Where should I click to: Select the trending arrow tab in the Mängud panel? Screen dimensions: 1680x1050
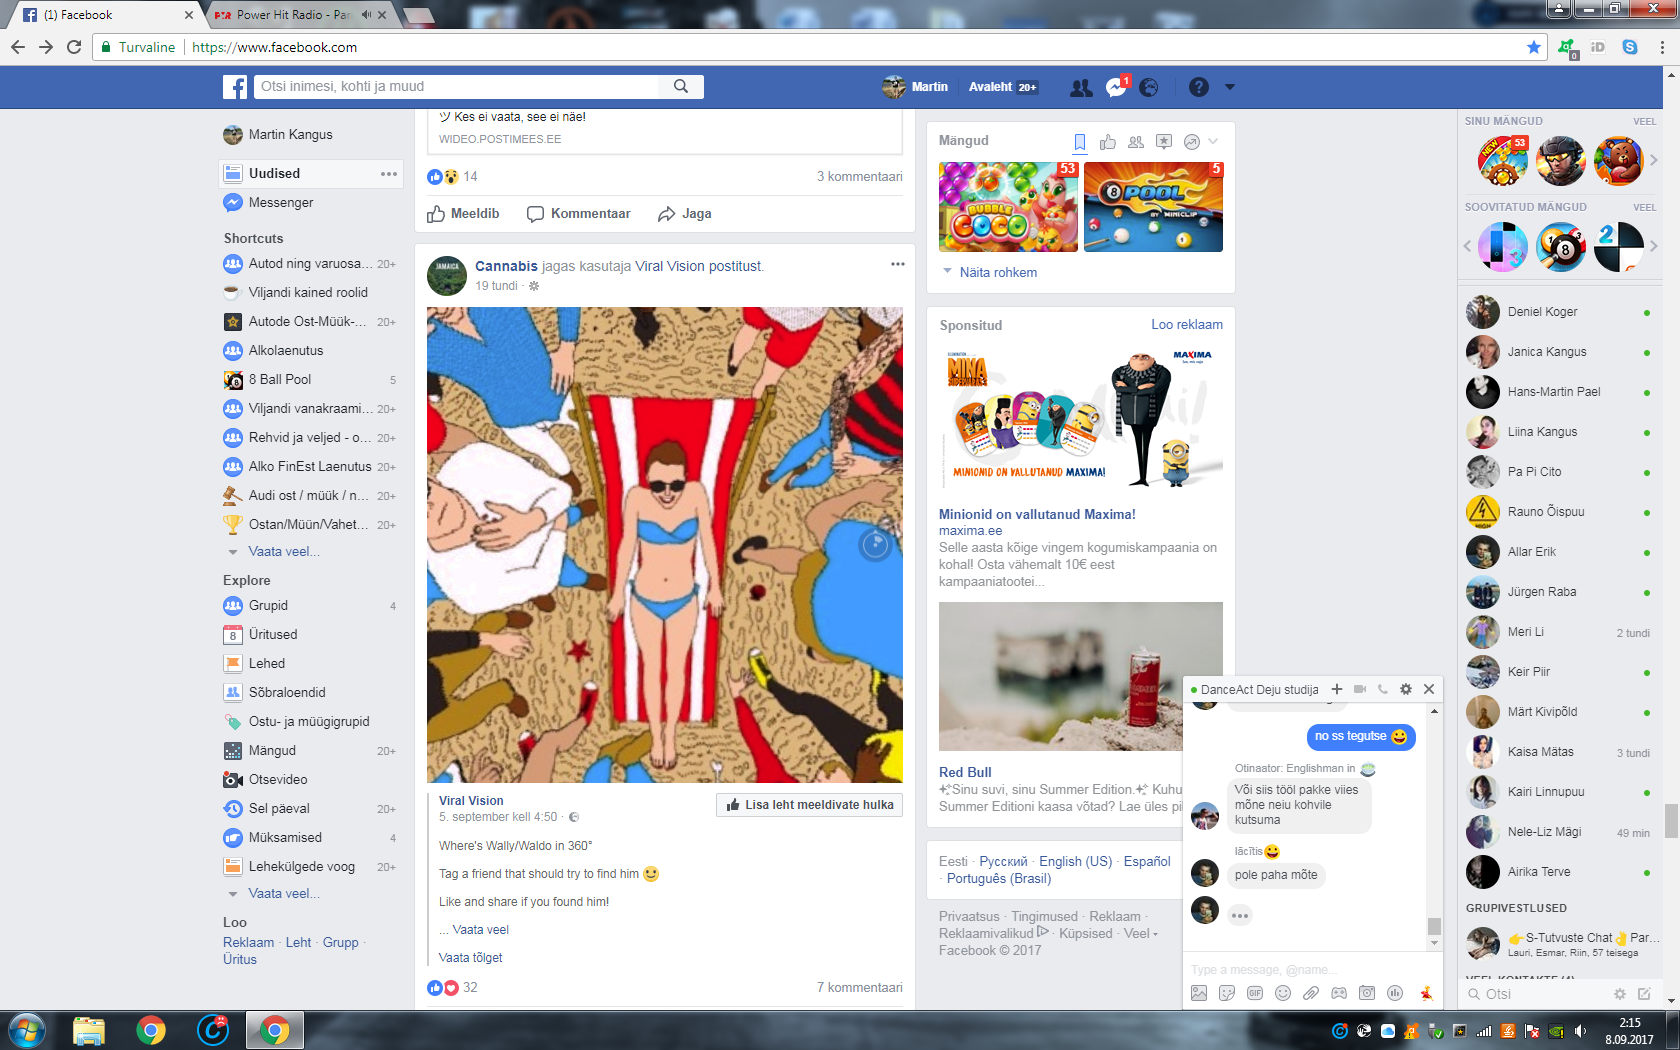pyautogui.click(x=1192, y=142)
